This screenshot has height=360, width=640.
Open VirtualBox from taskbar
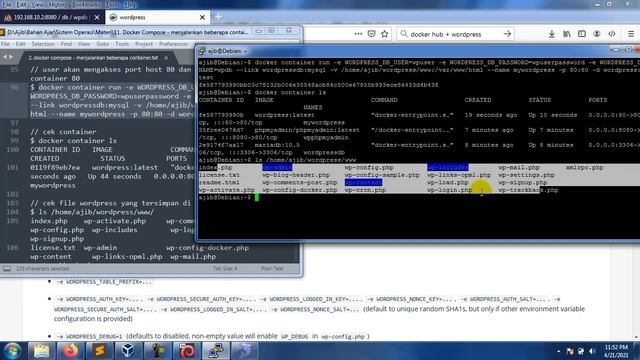click(129, 351)
